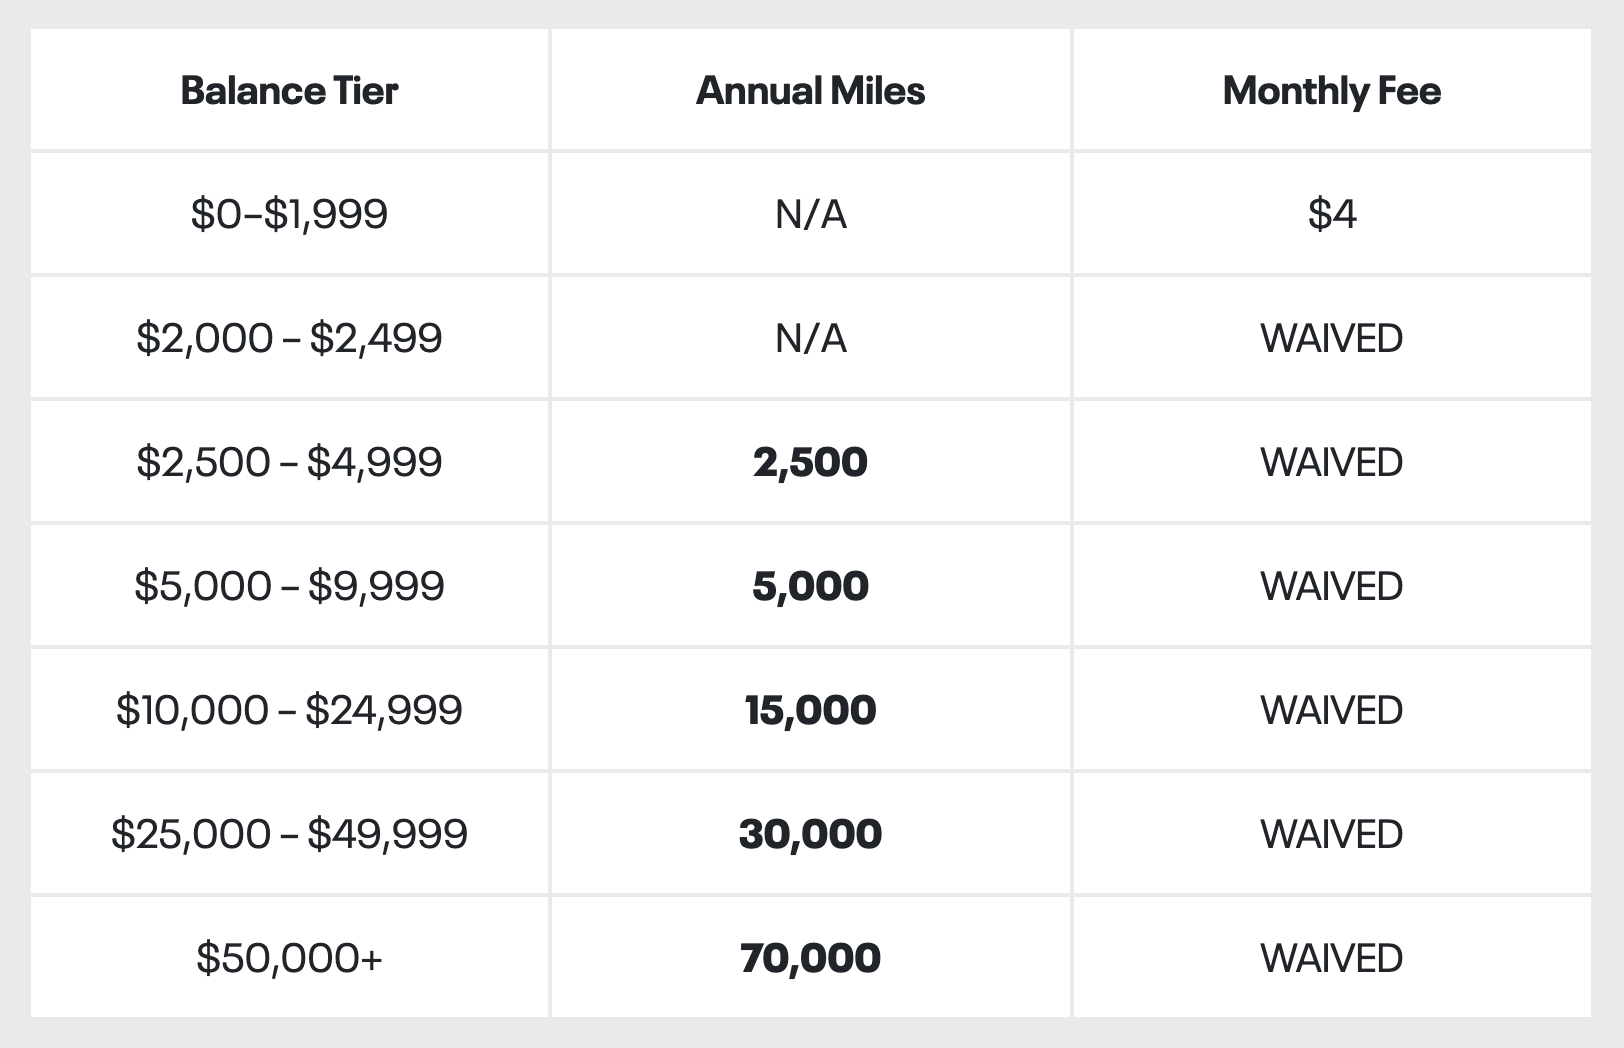1624x1048 pixels.
Task: Select the $4 monthly fee cell
Action: click(x=1331, y=214)
